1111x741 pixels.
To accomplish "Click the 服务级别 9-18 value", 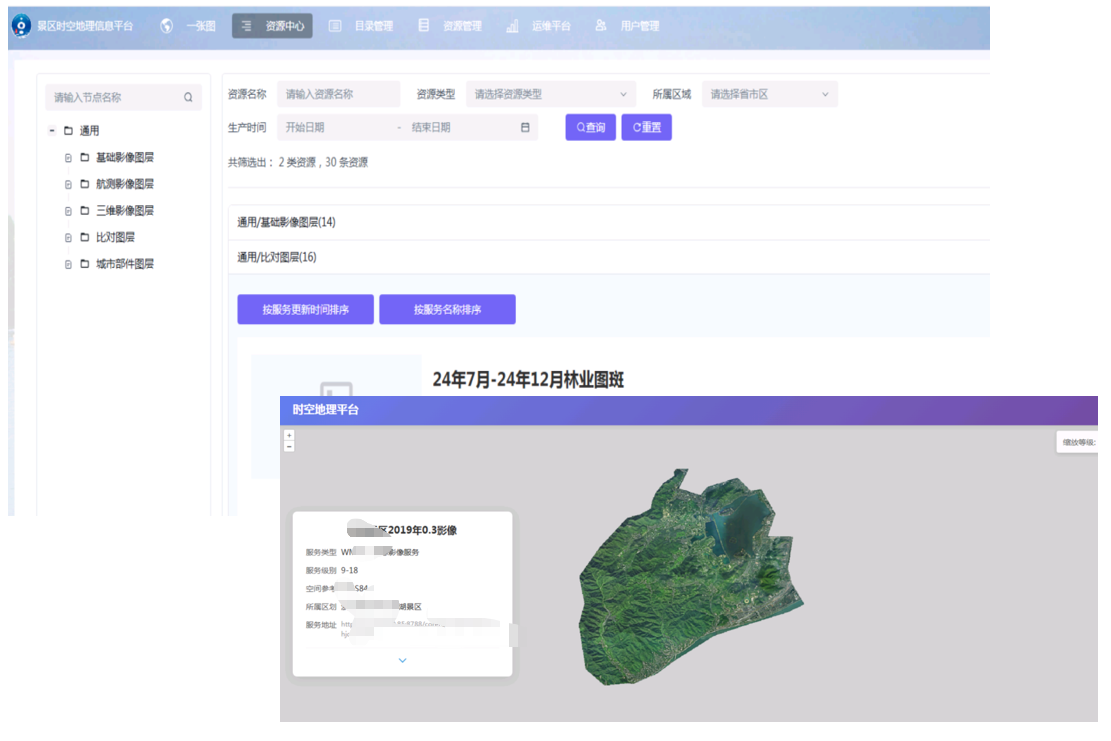I will coord(349,570).
